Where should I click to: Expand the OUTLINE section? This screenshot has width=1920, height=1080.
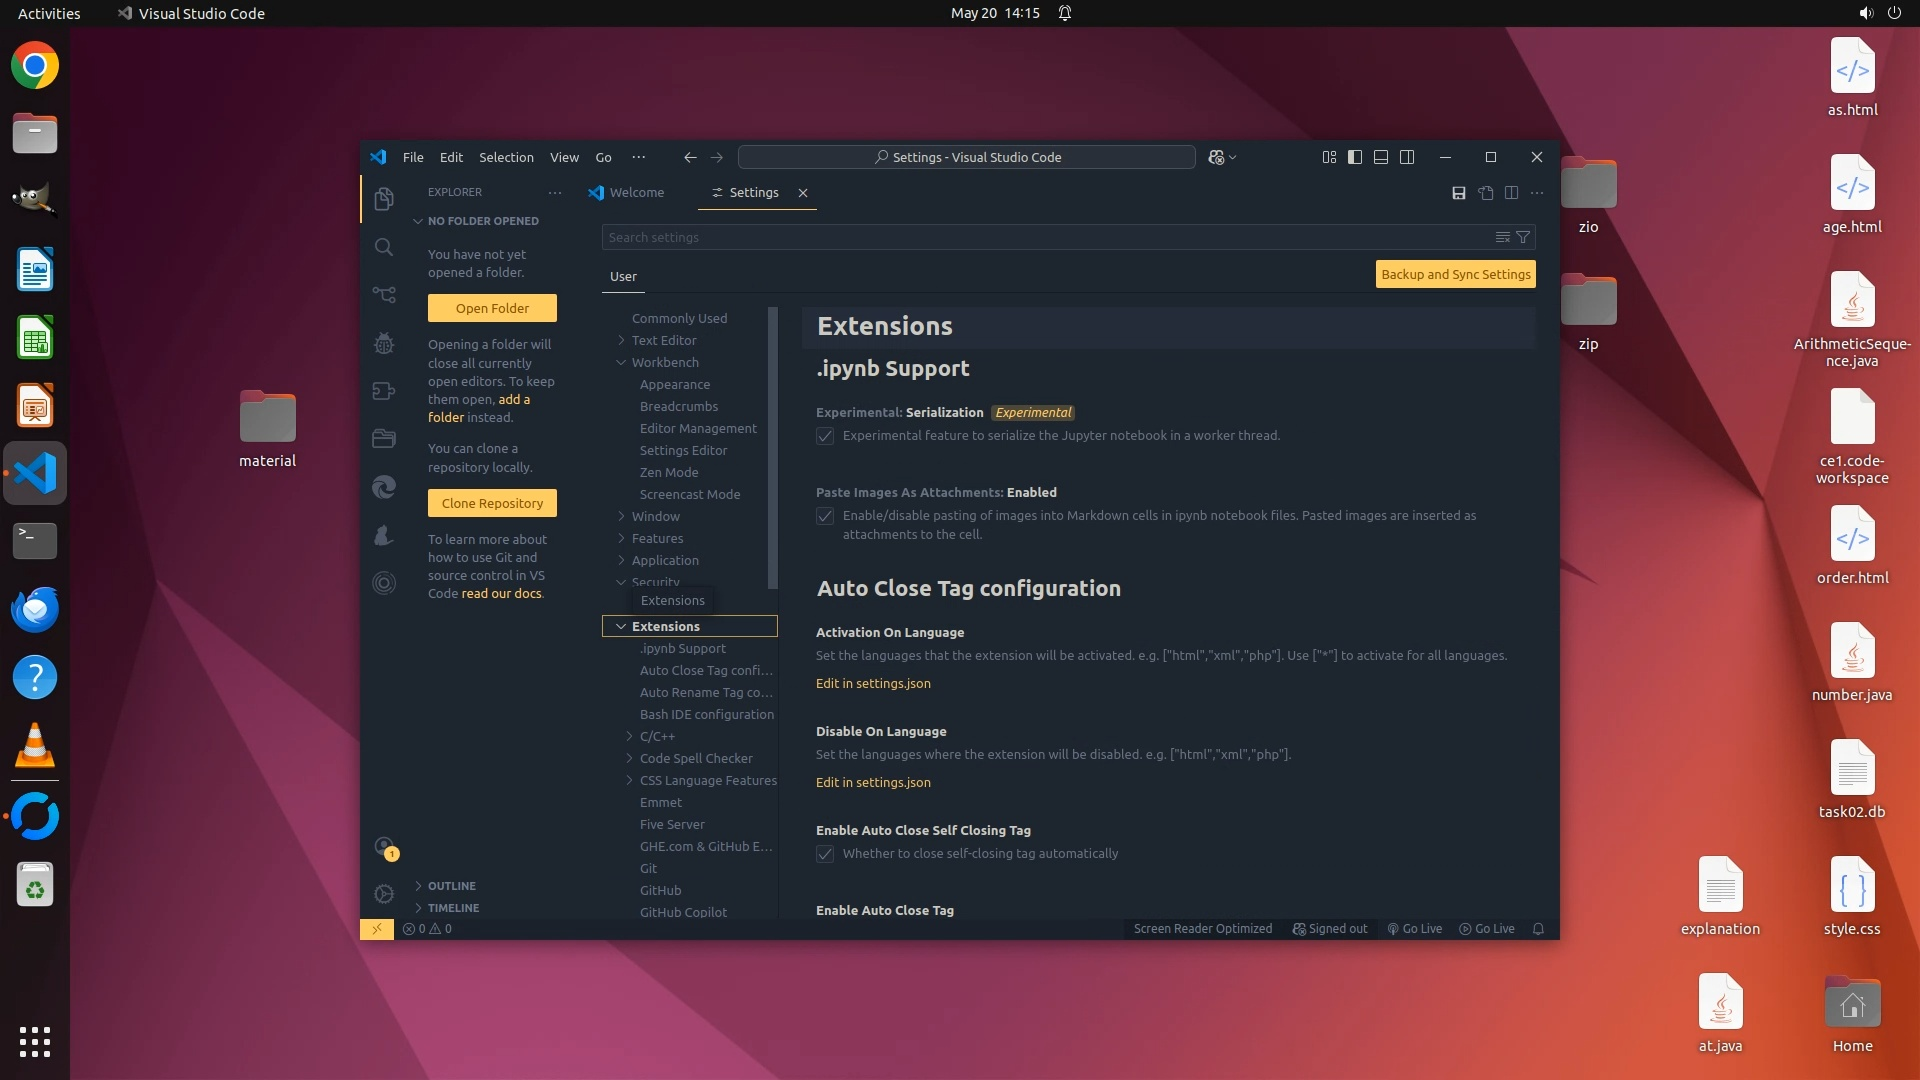[x=451, y=886]
